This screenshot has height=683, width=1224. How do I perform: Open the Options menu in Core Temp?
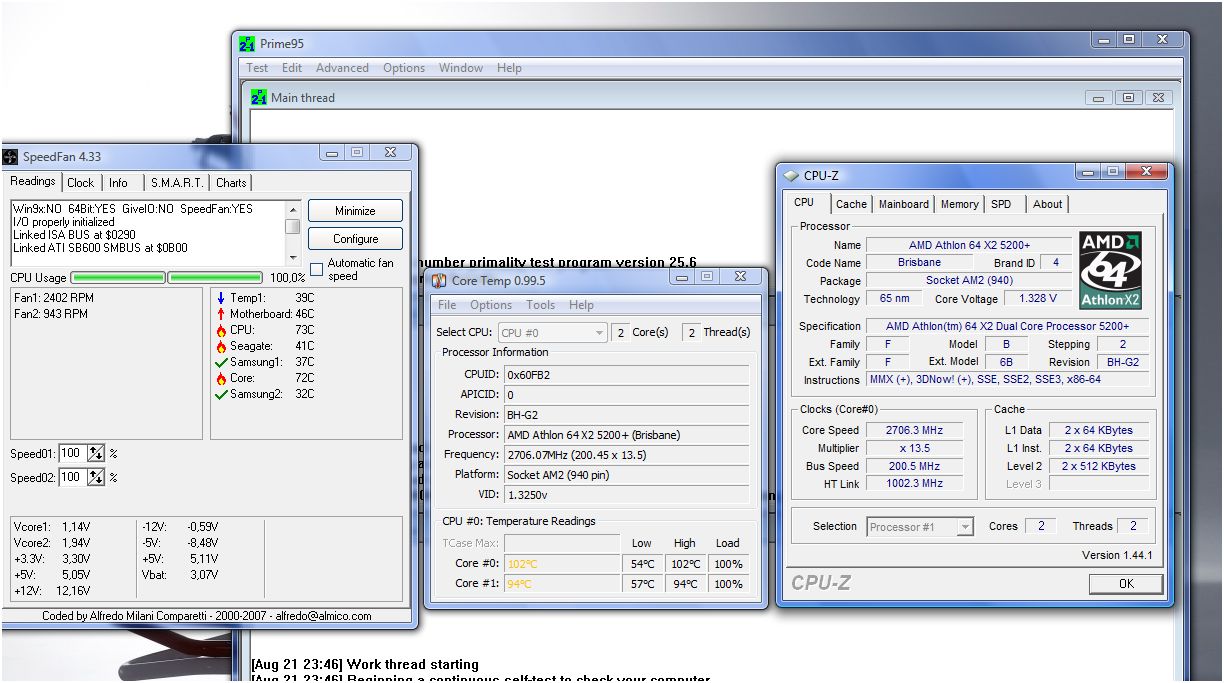pos(491,305)
